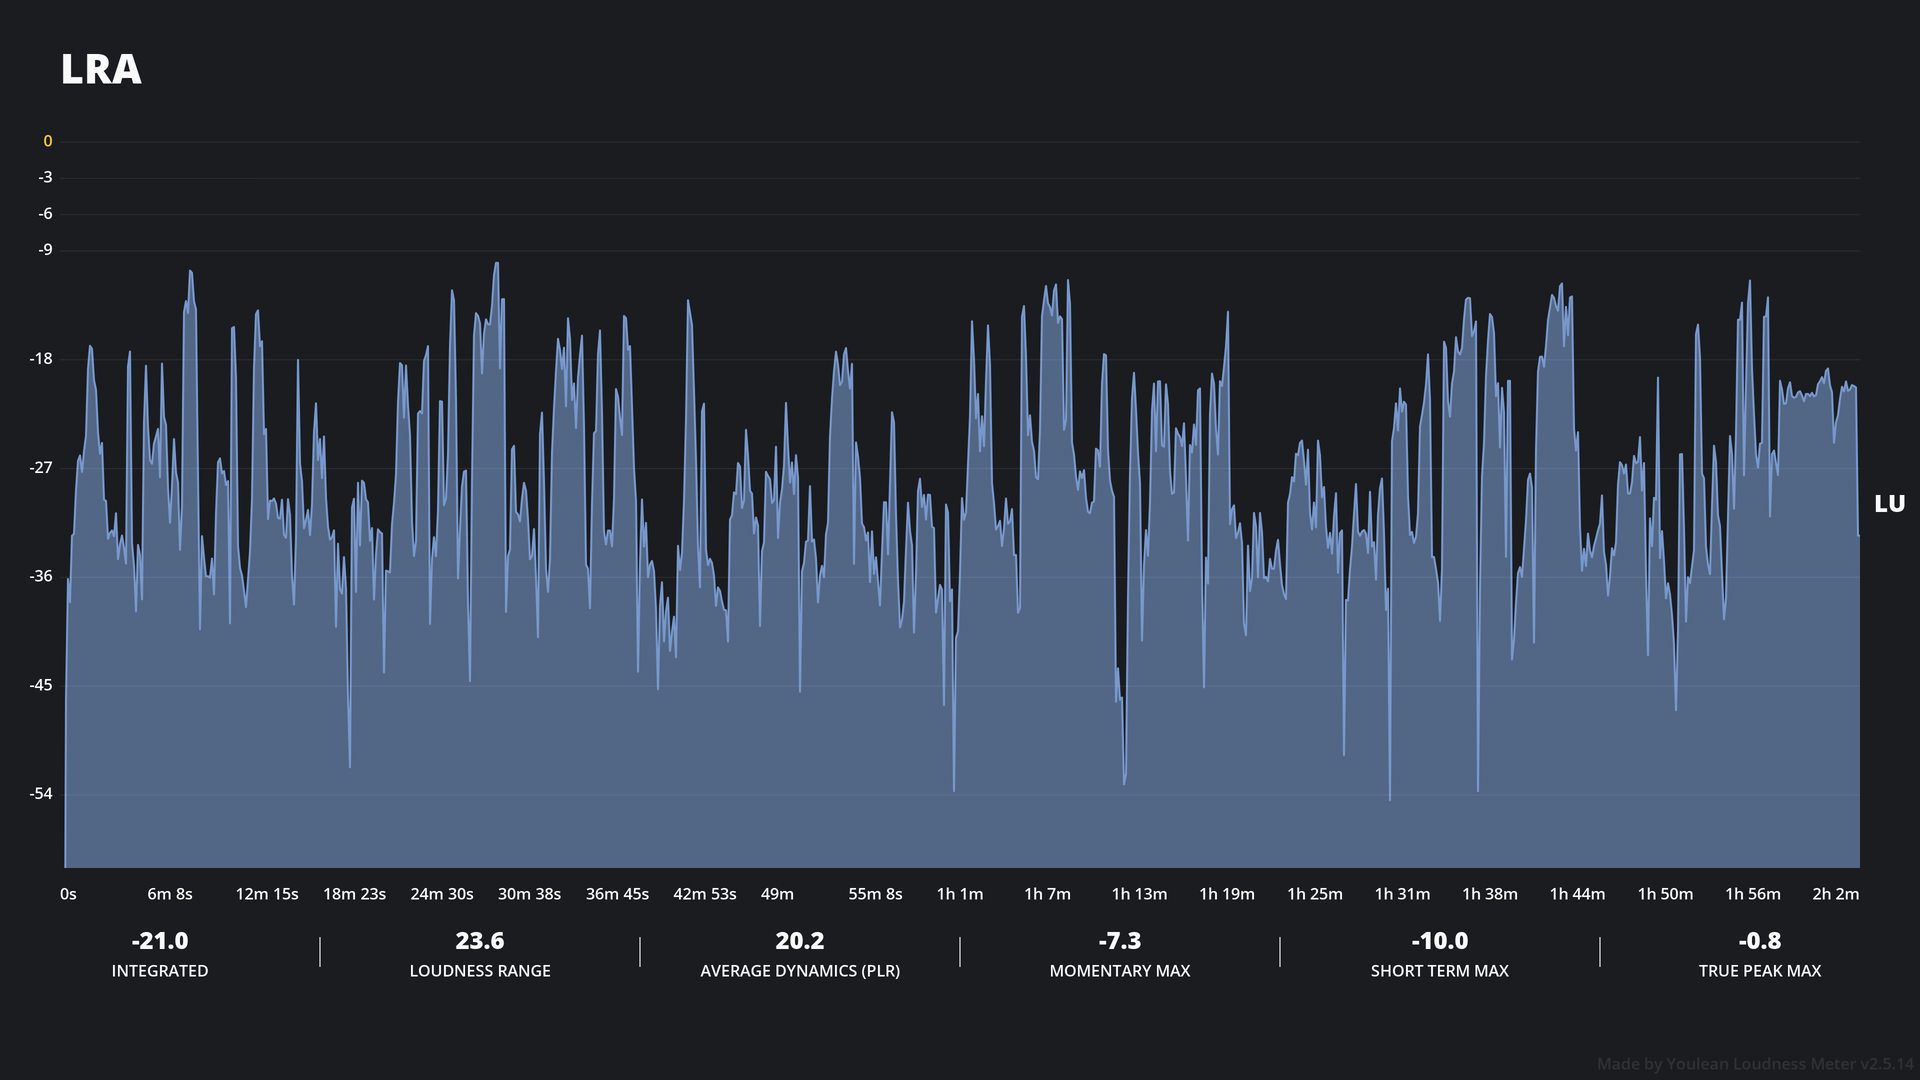Image resolution: width=1920 pixels, height=1080 pixels.
Task: Click the 1h 50m time marker
Action: pyautogui.click(x=1665, y=894)
